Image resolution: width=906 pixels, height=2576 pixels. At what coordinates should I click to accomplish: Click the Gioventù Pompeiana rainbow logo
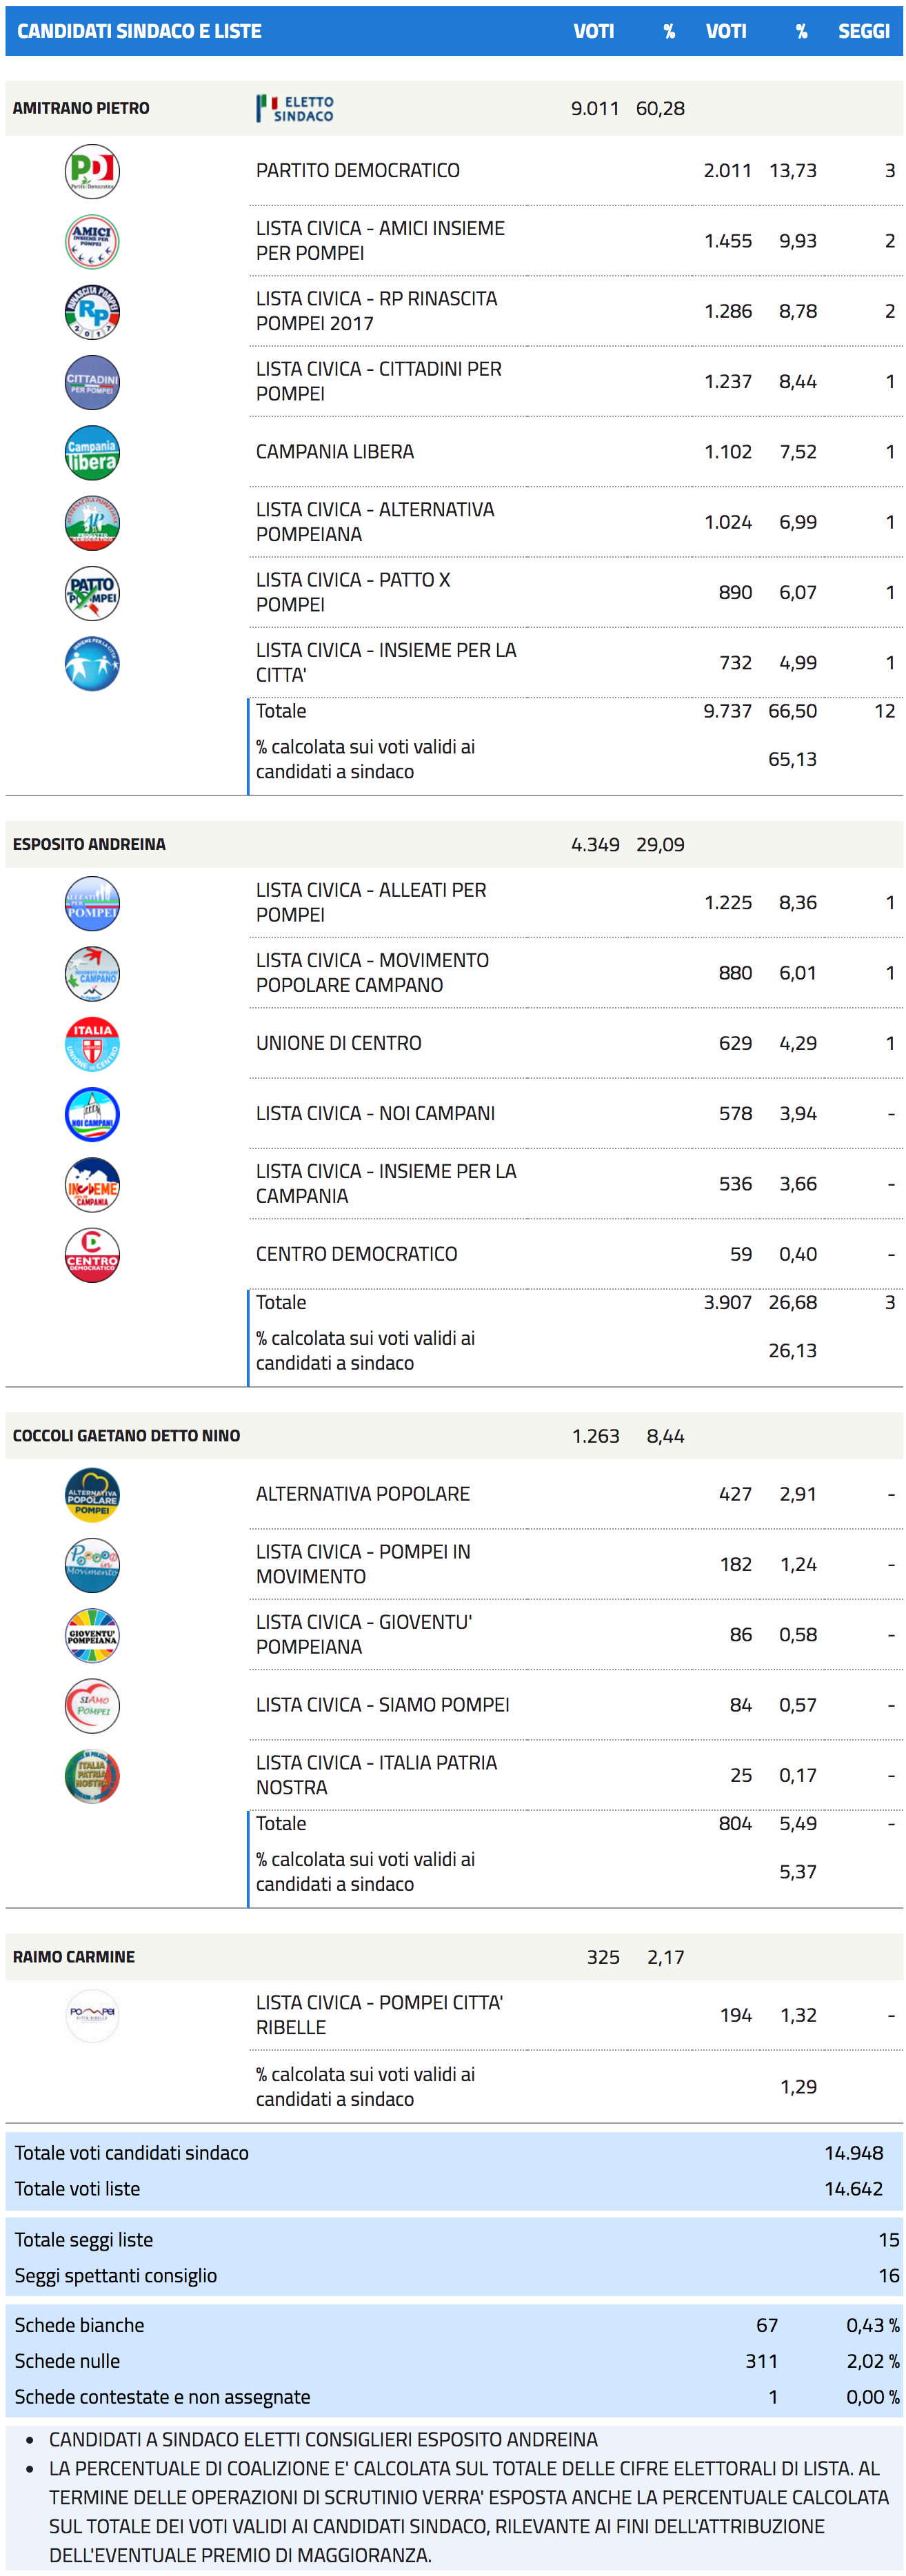(x=92, y=1635)
